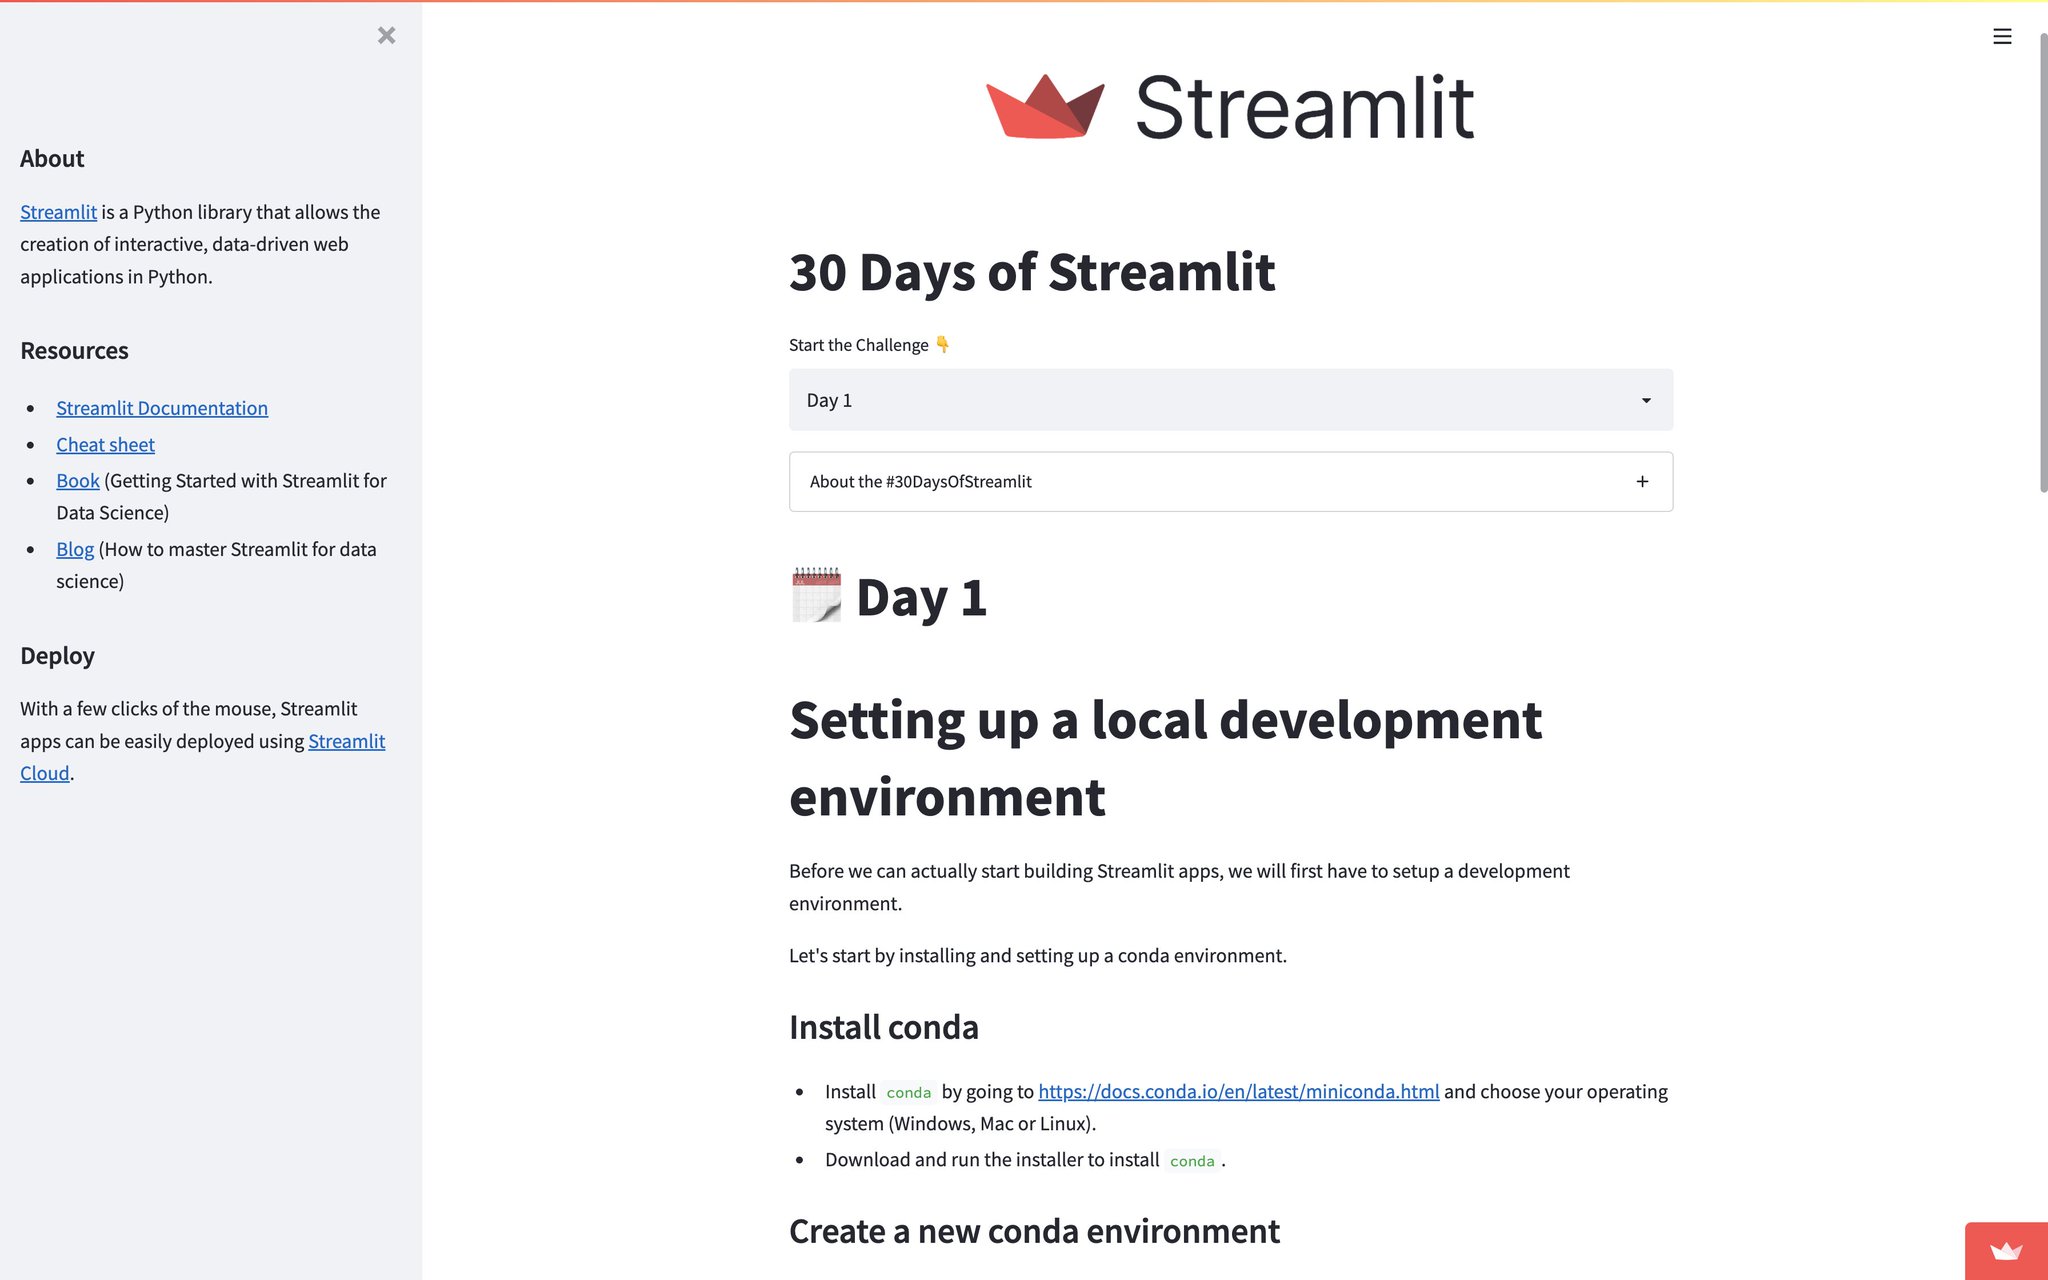Click the Book resource link
Image resolution: width=2048 pixels, height=1280 pixels.
tap(77, 481)
